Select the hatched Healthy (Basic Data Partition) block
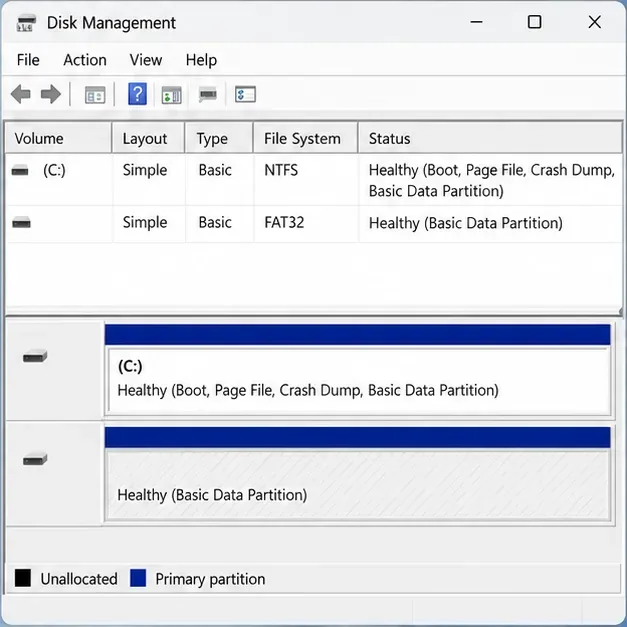Viewport: 627px width, 627px height. tap(359, 485)
